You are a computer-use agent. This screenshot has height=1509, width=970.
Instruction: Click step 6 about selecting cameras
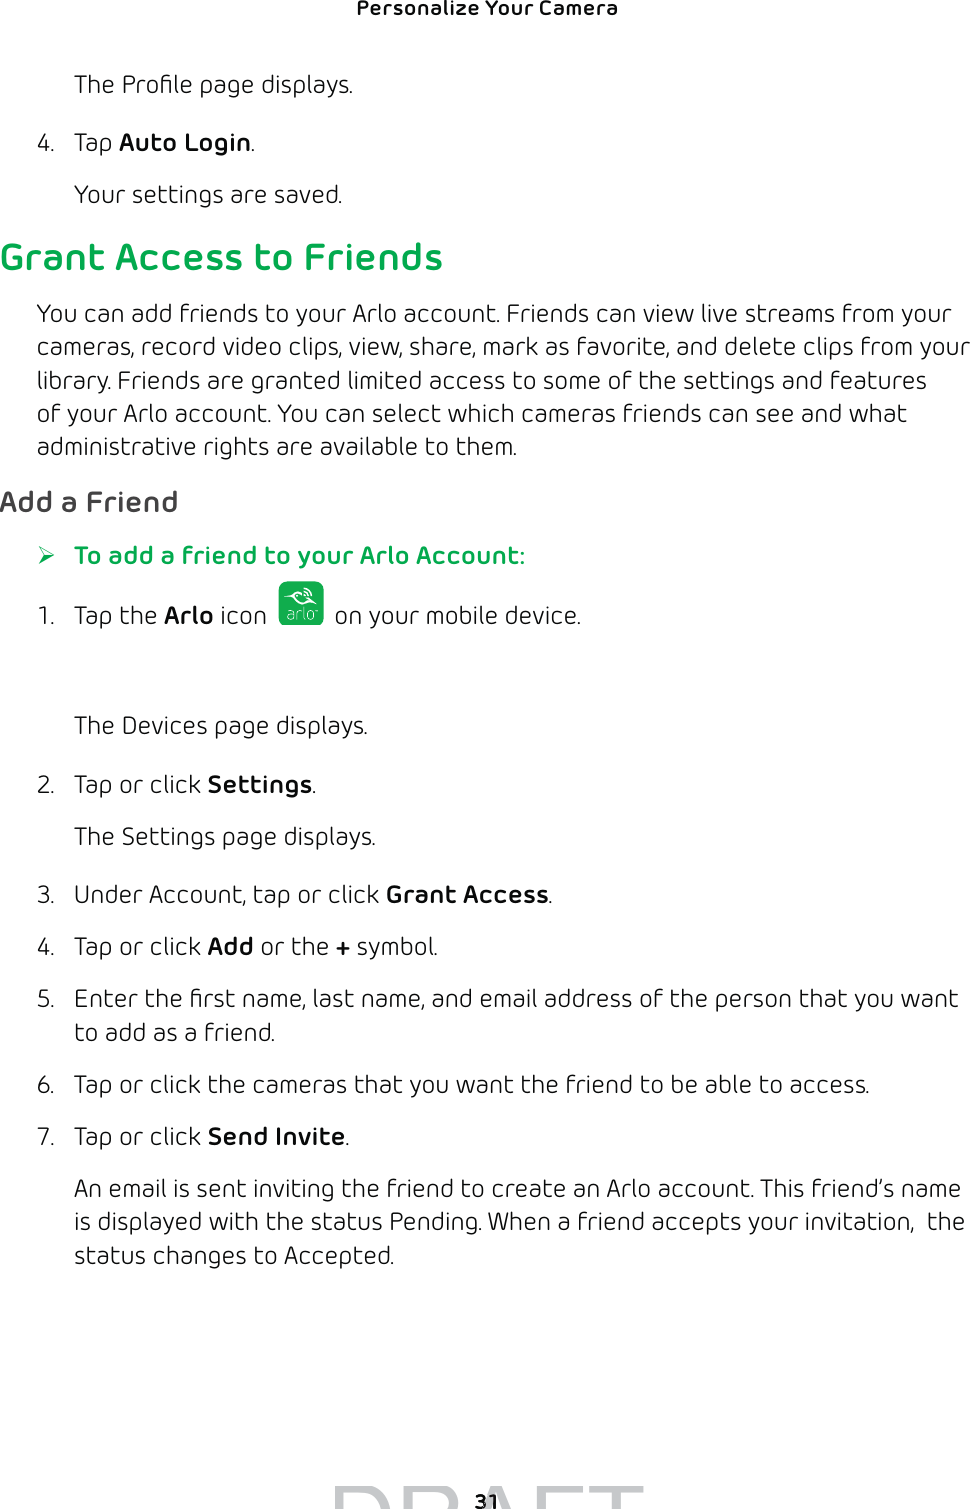click(471, 1085)
